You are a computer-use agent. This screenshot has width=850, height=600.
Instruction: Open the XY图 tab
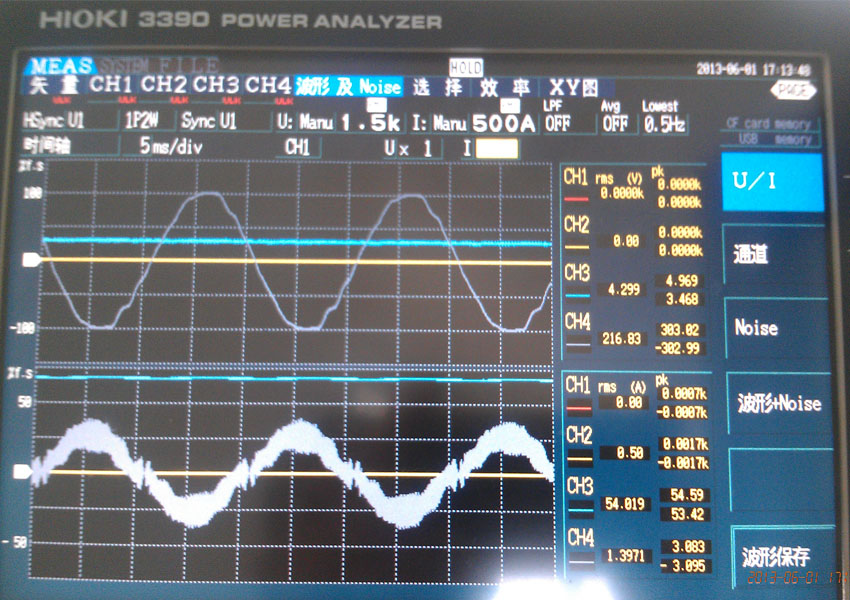[574, 88]
